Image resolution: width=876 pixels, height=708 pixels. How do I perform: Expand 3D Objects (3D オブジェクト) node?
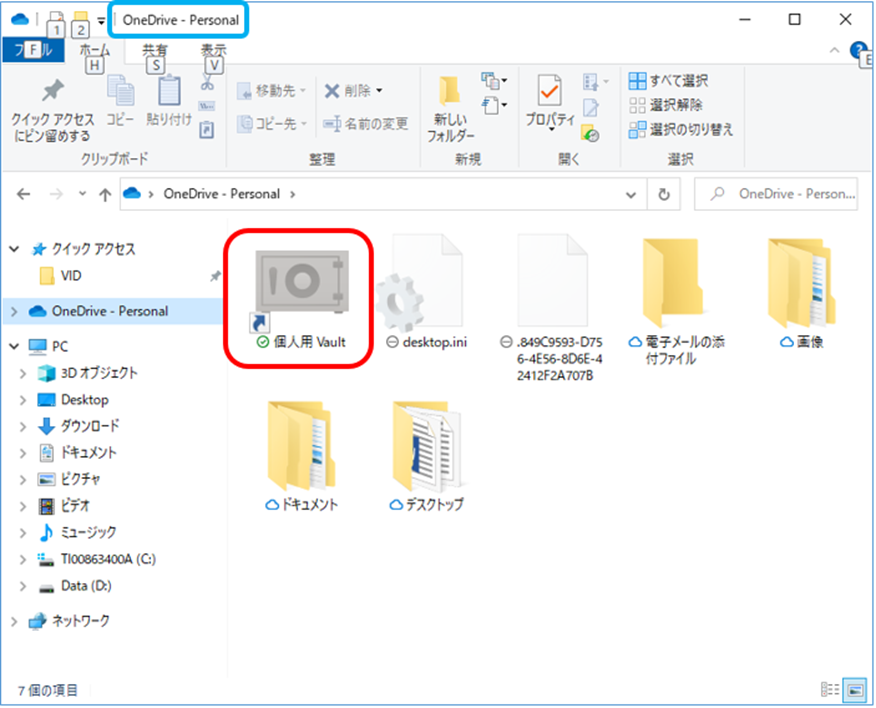tap(23, 373)
